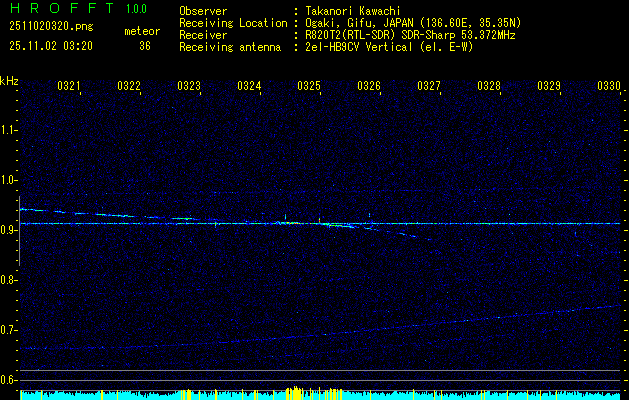Select the 0327 time label
Image resolution: width=629 pixels, height=400 pixels.
[x=429, y=87]
